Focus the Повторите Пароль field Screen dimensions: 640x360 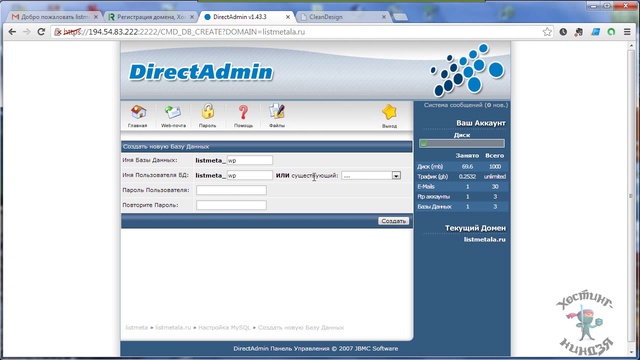point(231,205)
